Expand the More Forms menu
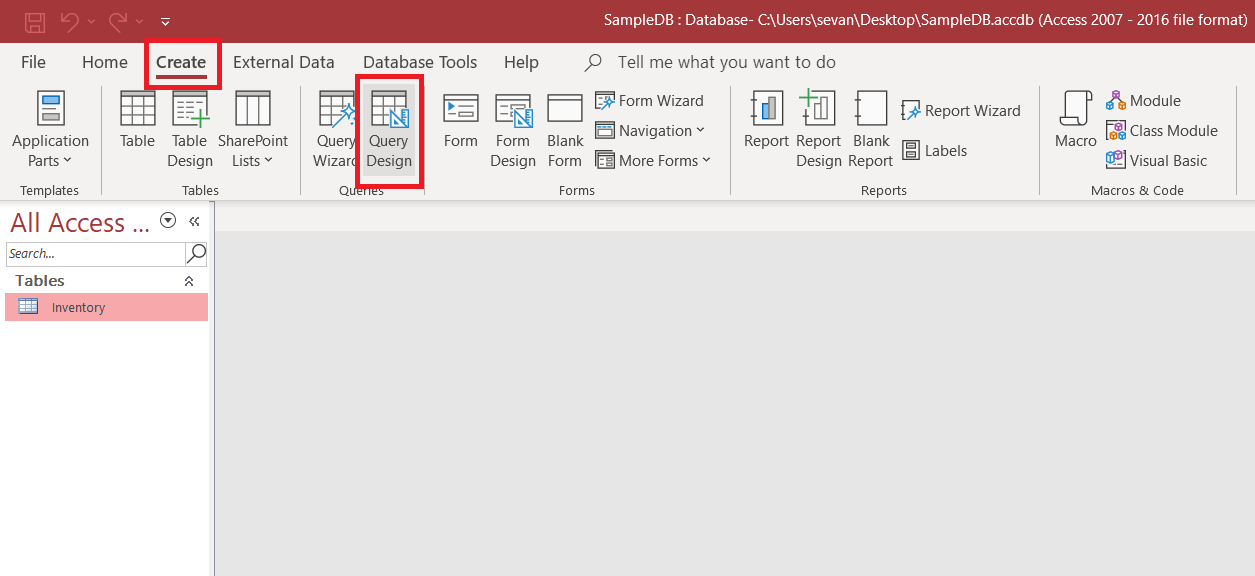 (x=653, y=160)
